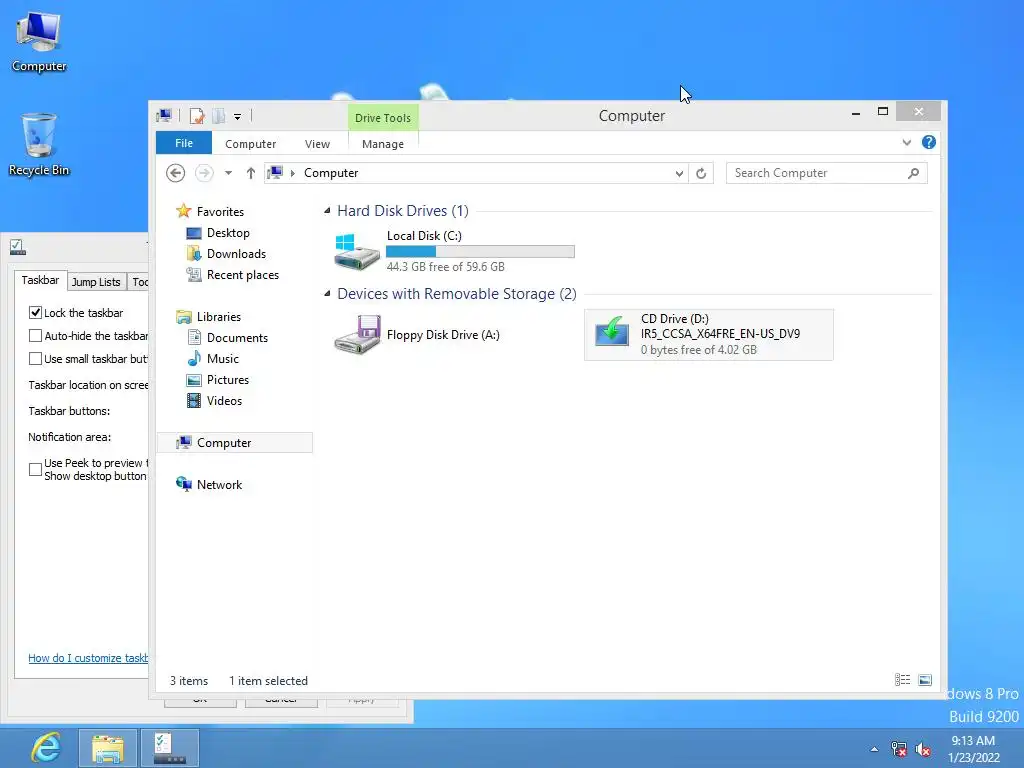Open the Recent locations dropdown arrow
Image resolution: width=1024 pixels, height=768 pixels.
(x=228, y=173)
